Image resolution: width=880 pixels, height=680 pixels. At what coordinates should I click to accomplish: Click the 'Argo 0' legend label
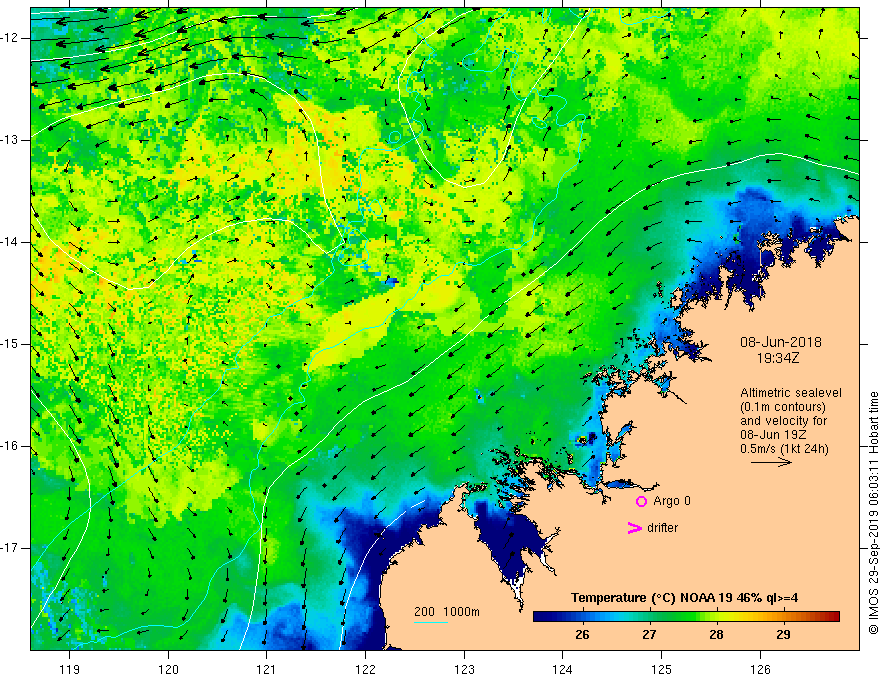pyautogui.click(x=672, y=501)
